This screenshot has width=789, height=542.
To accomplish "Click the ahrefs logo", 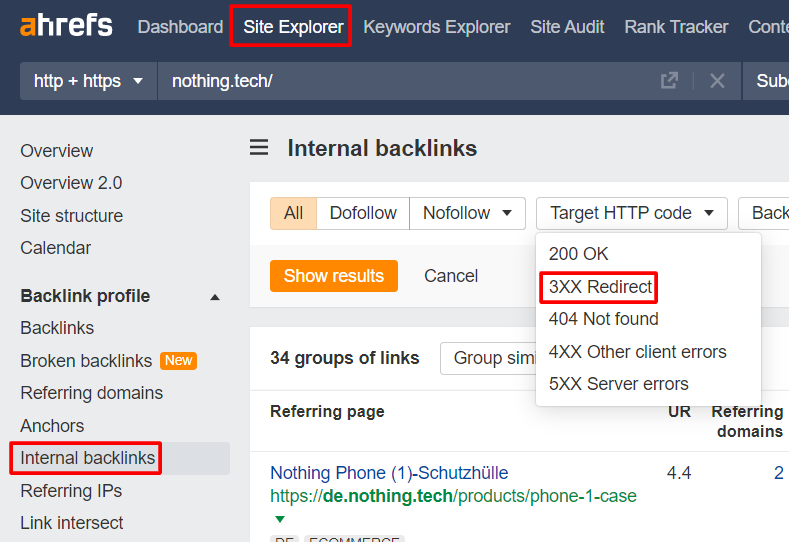I will [66, 26].
